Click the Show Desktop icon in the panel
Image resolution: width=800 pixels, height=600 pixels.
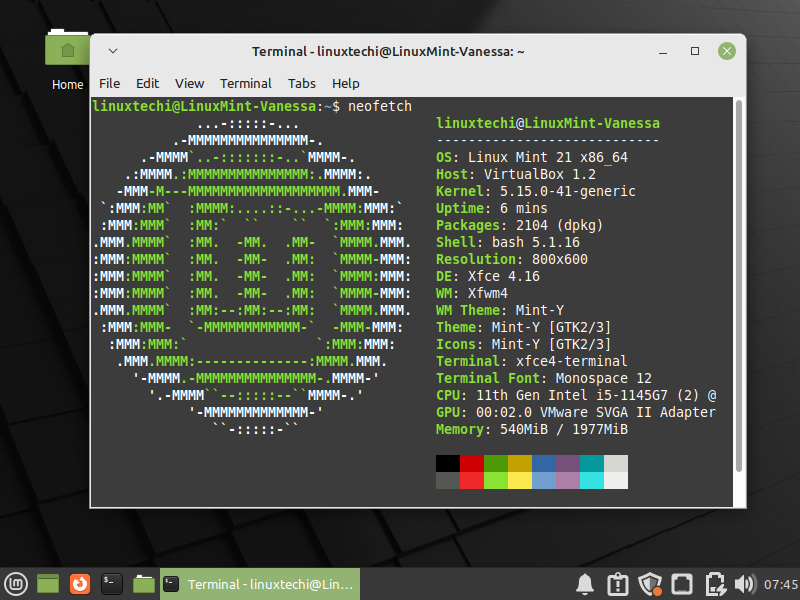coord(48,584)
